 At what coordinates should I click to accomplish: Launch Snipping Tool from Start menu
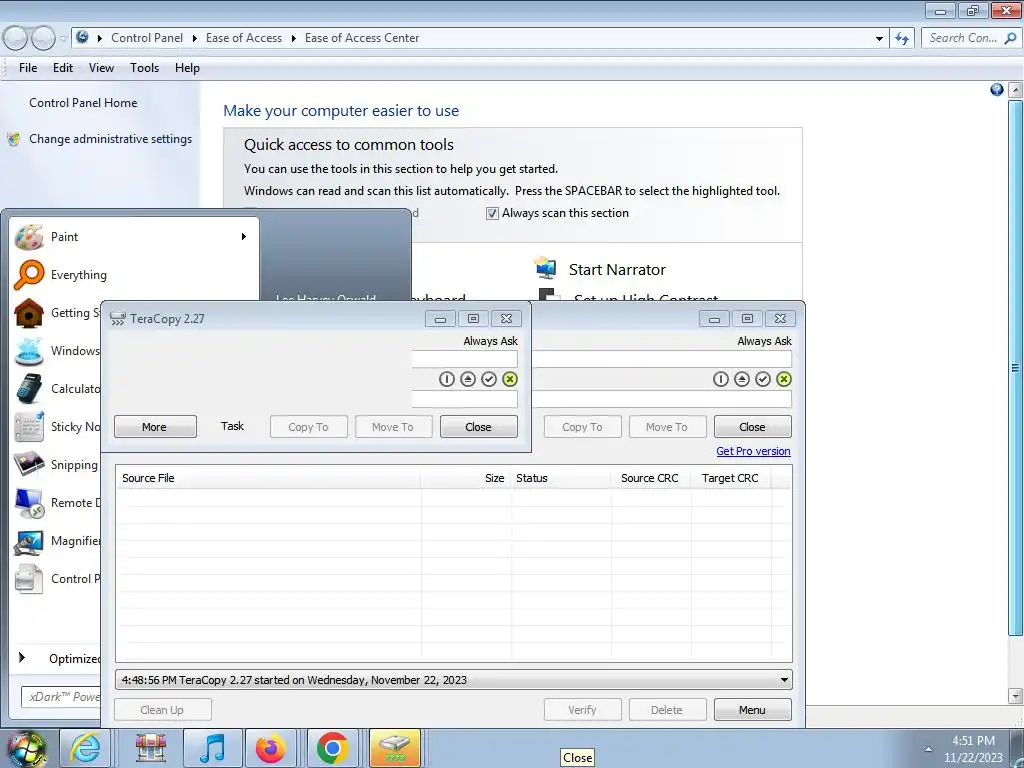coord(57,464)
